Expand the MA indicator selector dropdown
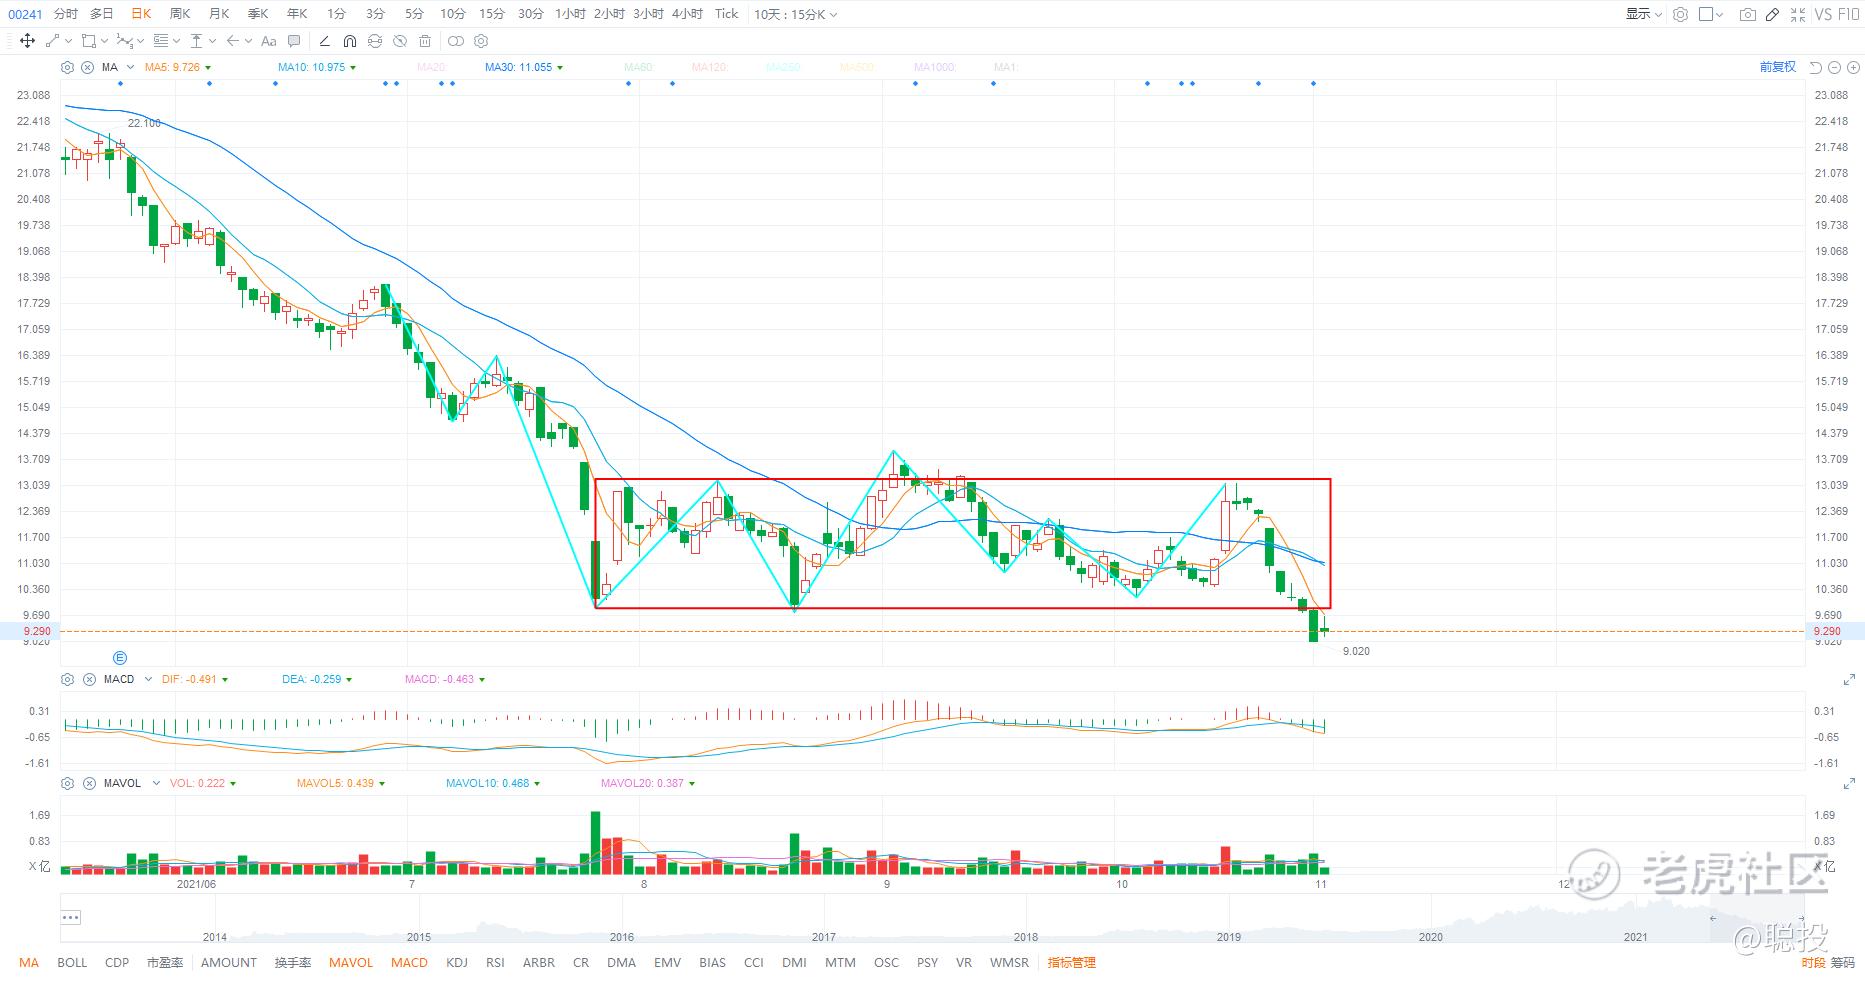This screenshot has width=1865, height=981. tap(131, 67)
